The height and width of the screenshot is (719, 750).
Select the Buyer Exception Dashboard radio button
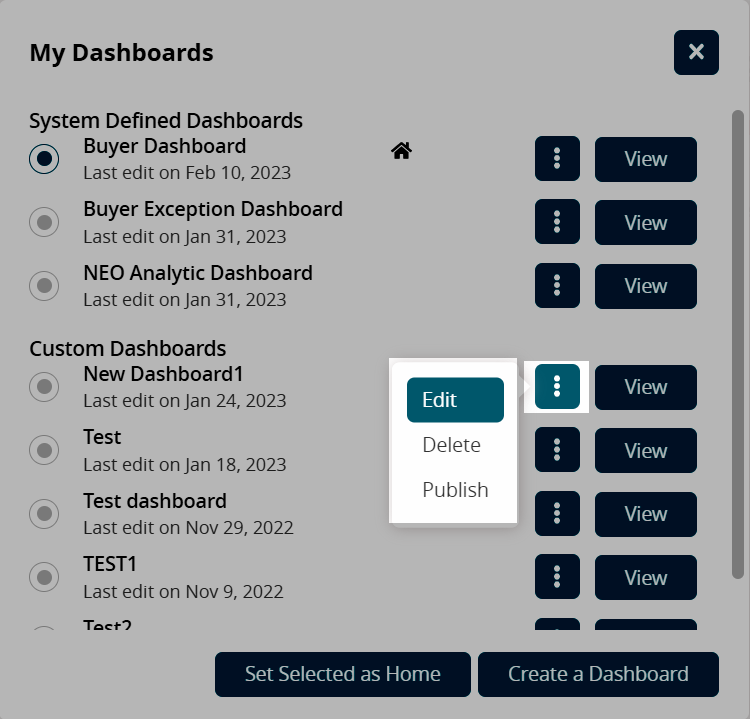[44, 222]
